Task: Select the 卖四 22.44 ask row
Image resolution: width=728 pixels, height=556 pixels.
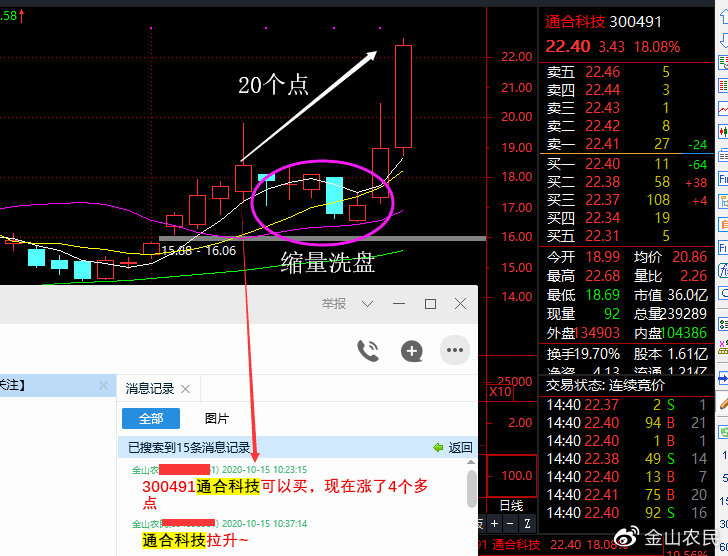Action: pyautogui.click(x=627, y=90)
